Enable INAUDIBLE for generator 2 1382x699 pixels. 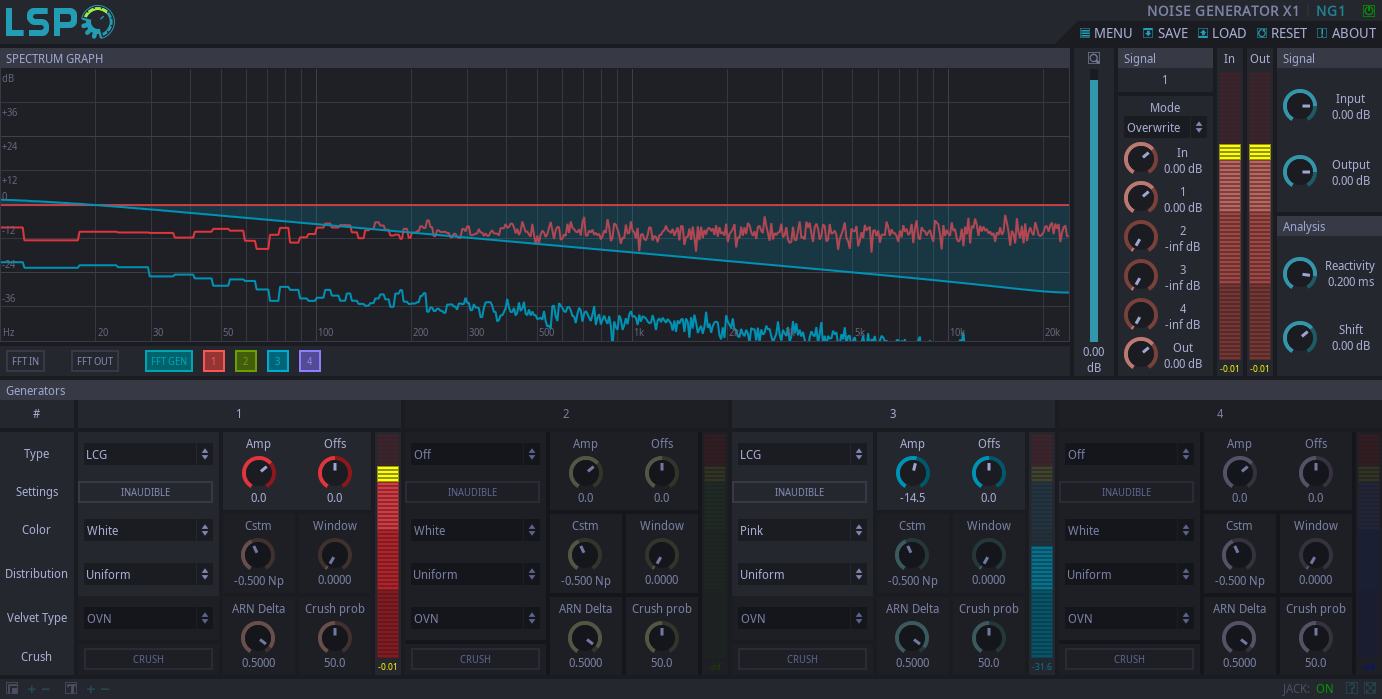tap(472, 492)
